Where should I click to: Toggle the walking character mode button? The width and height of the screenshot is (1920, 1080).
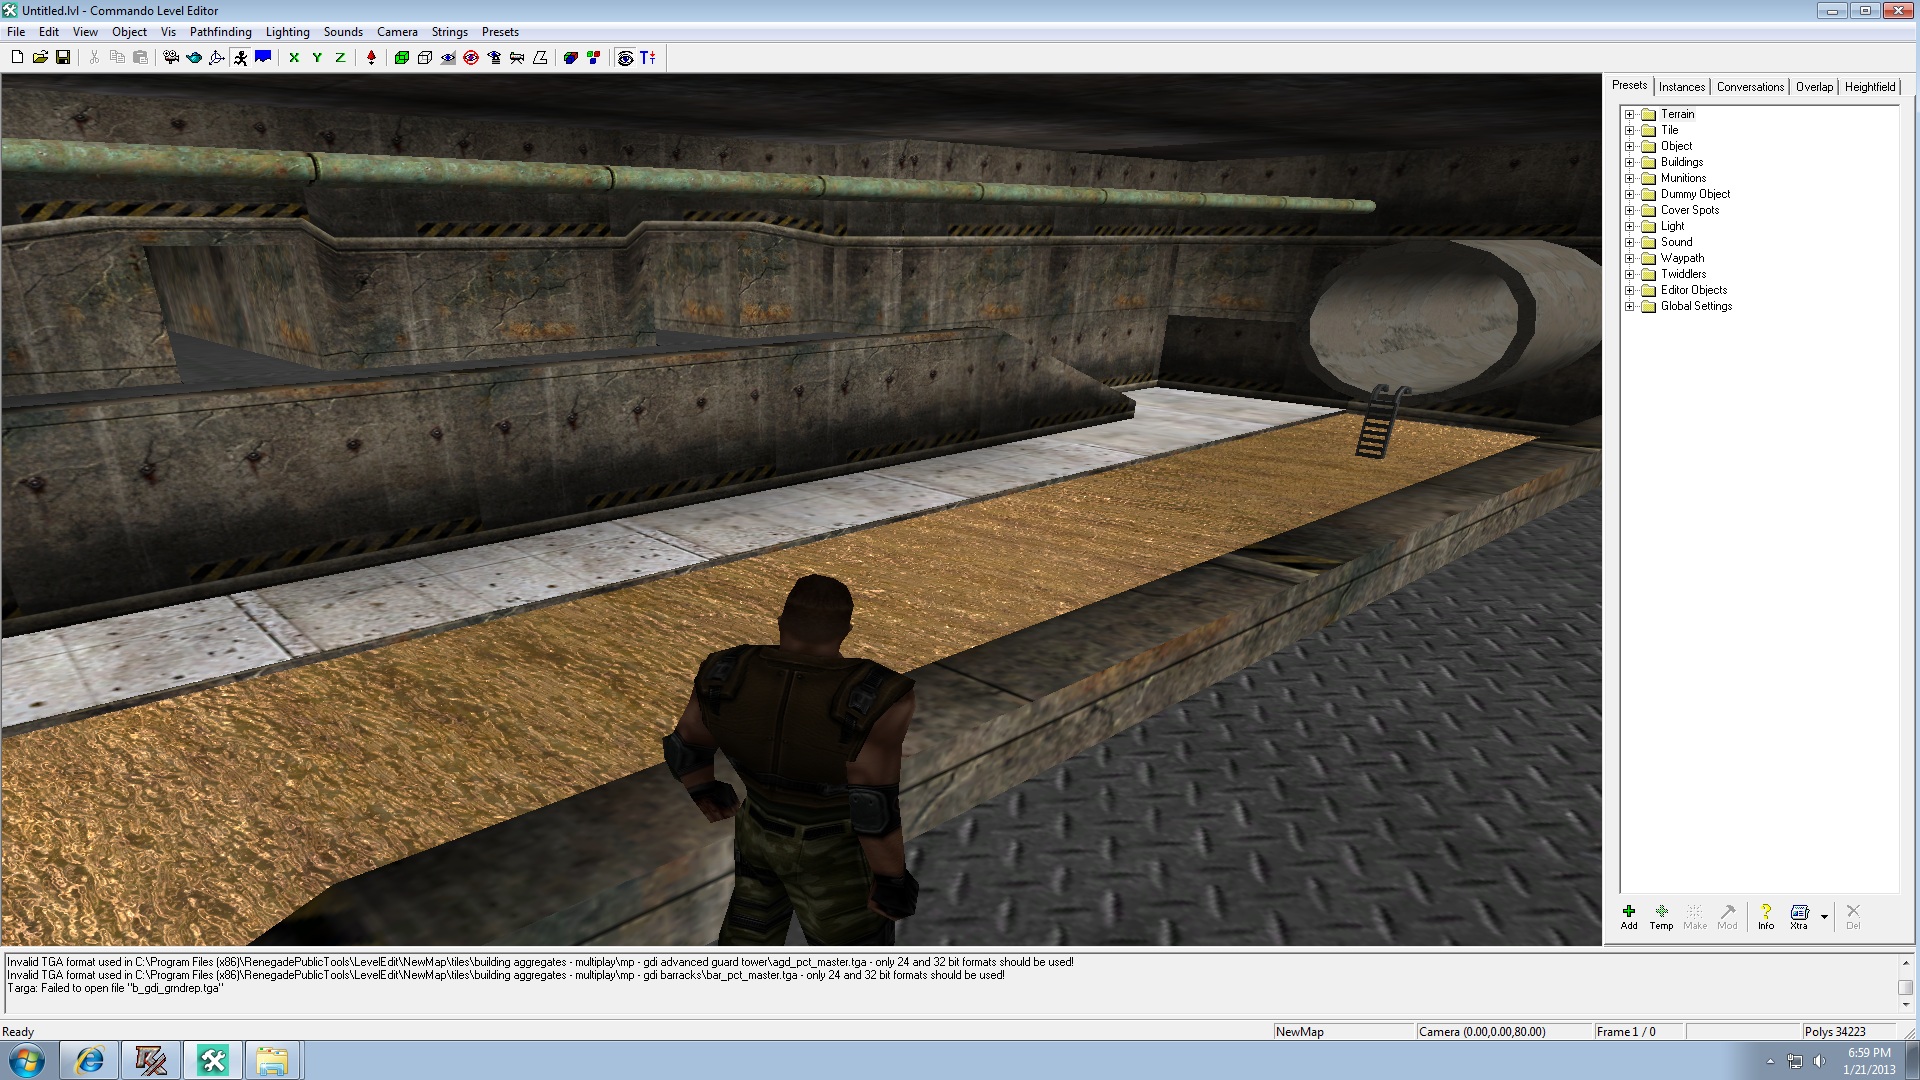[240, 58]
